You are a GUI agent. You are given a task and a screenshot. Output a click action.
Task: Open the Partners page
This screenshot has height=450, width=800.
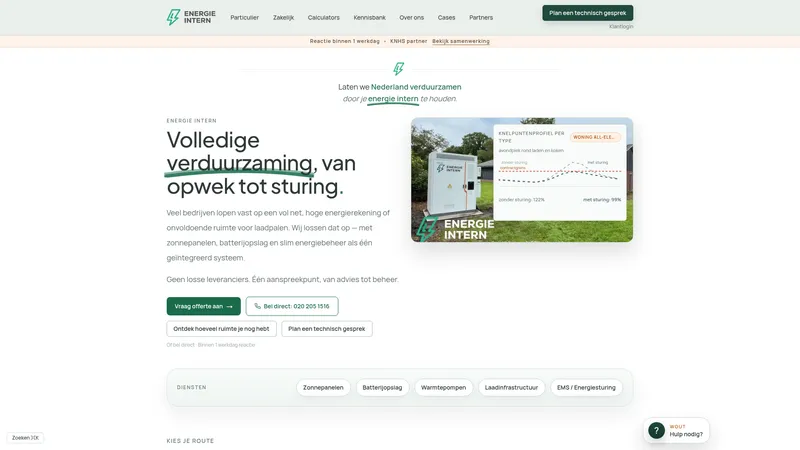click(x=481, y=17)
